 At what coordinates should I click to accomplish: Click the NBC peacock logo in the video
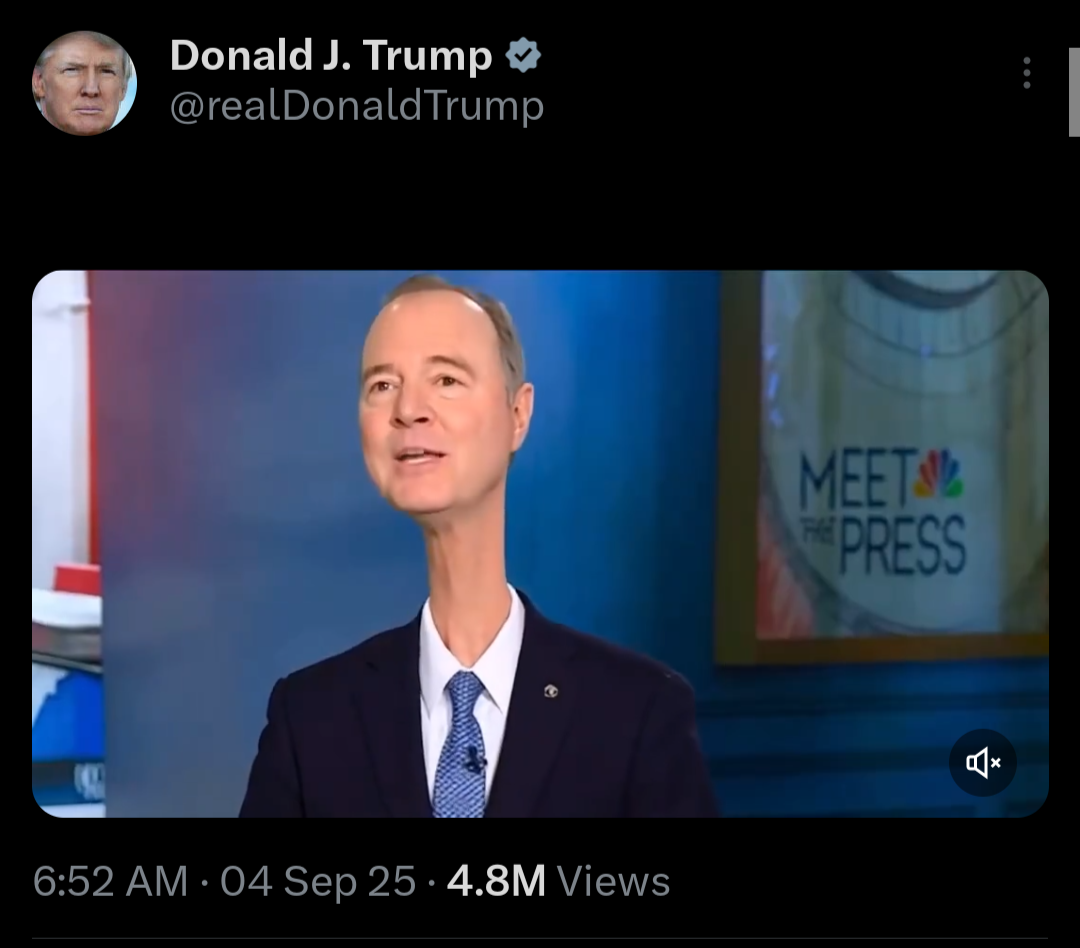point(938,473)
